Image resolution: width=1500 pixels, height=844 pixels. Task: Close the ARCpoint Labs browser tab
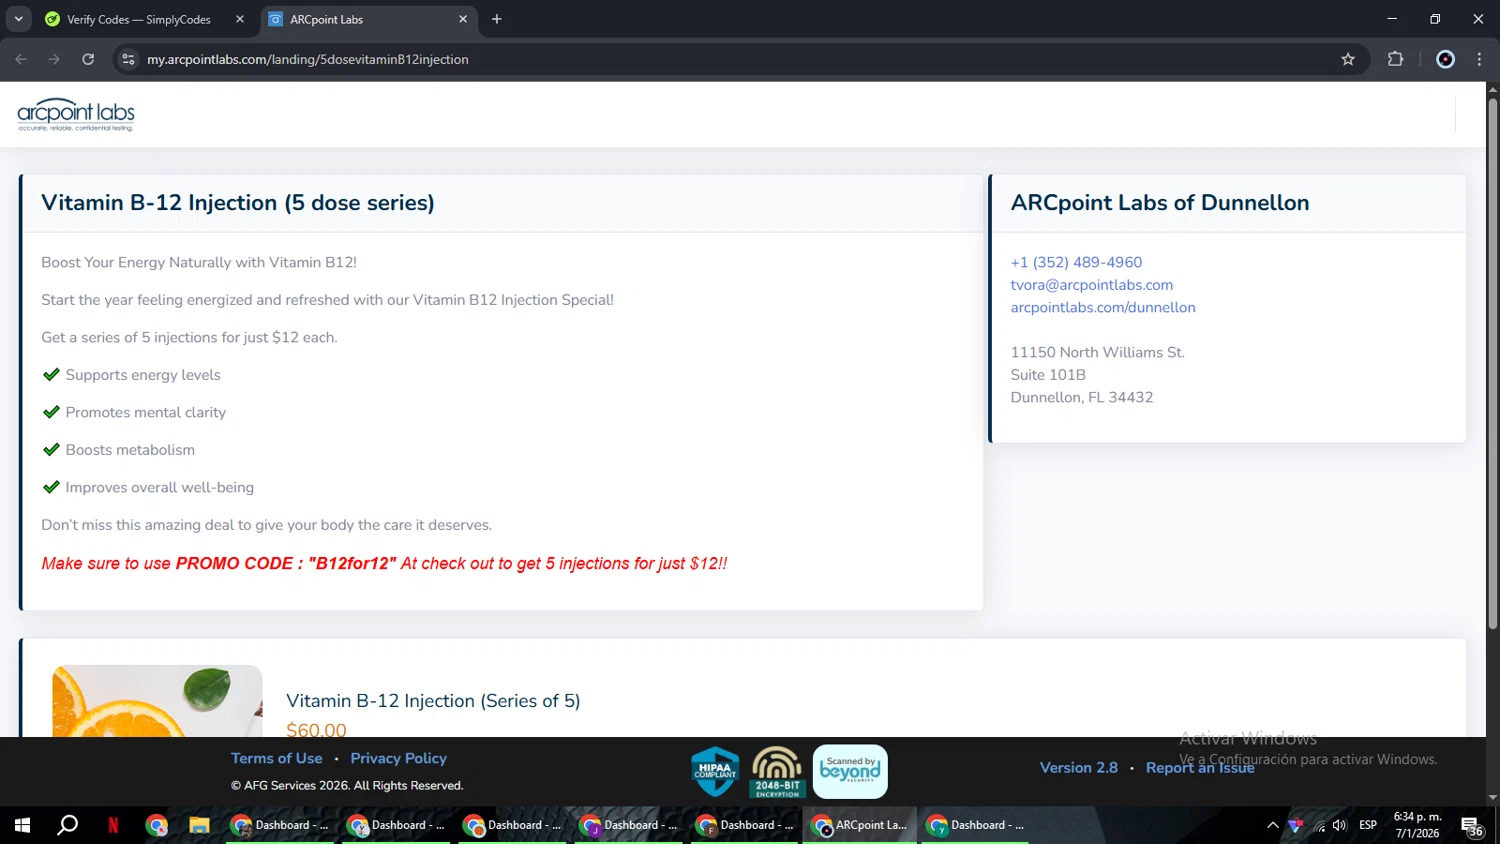[x=463, y=19]
